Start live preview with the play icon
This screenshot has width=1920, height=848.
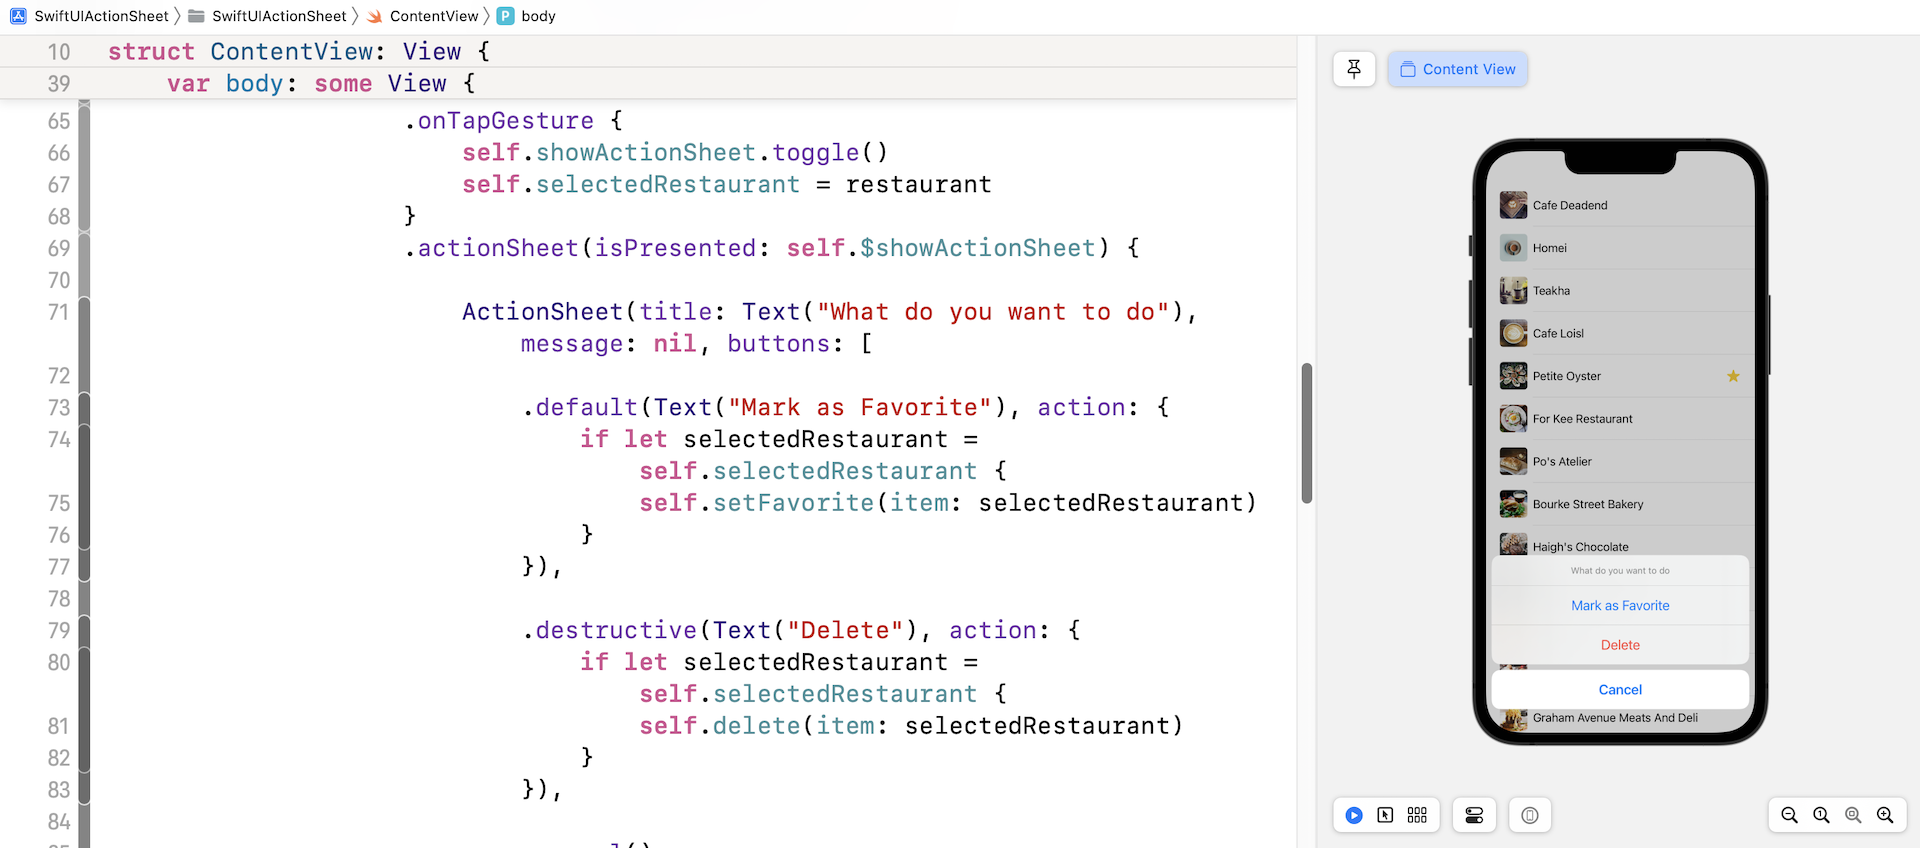click(1354, 815)
